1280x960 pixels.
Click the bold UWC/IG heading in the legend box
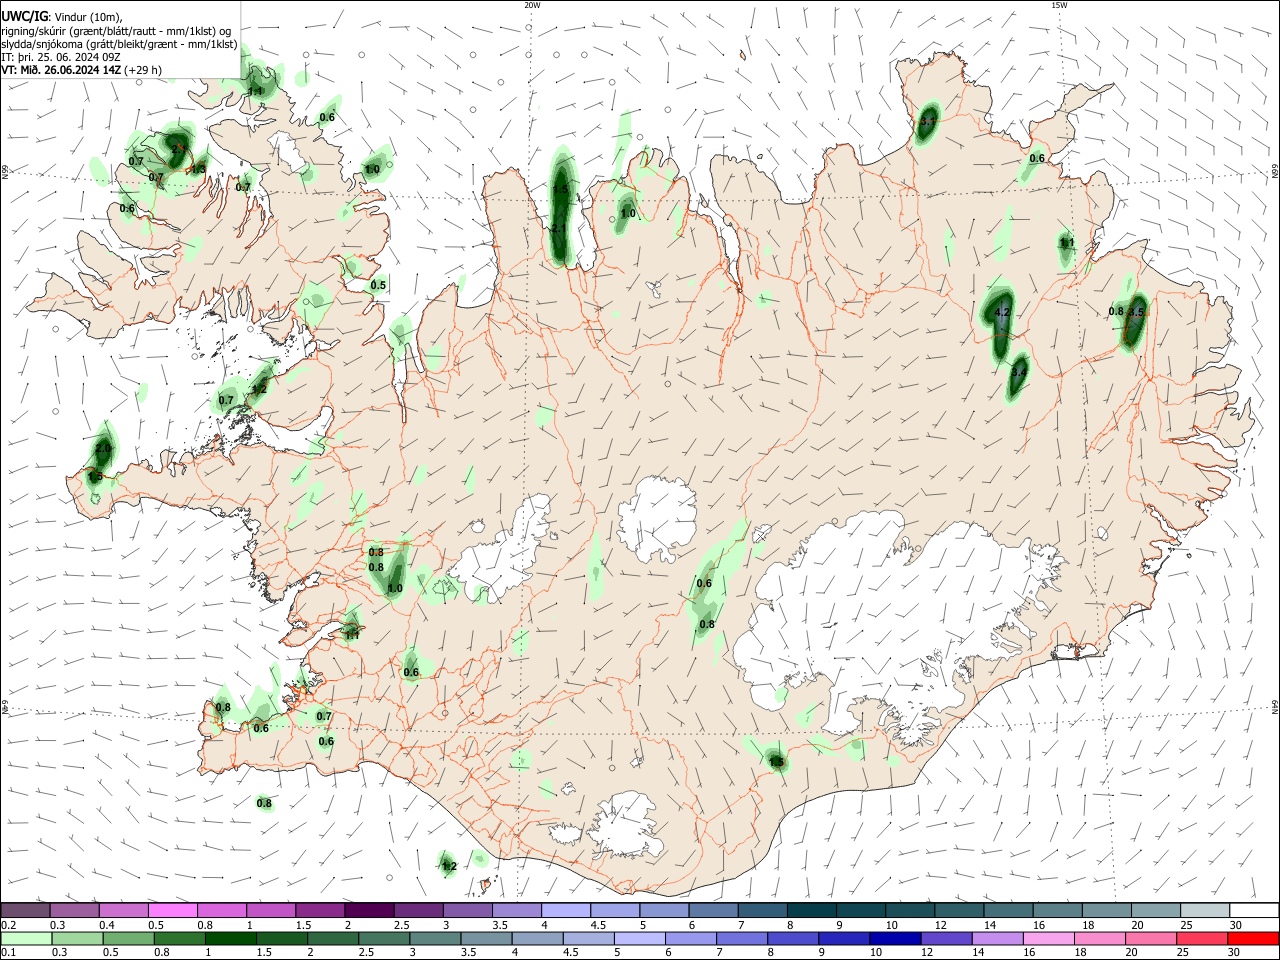tap(24, 17)
